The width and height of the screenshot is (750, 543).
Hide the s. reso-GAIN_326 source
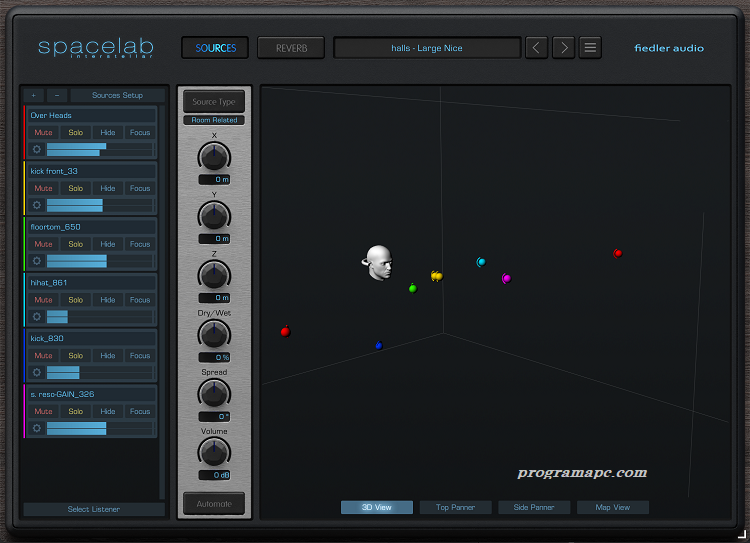coord(108,411)
